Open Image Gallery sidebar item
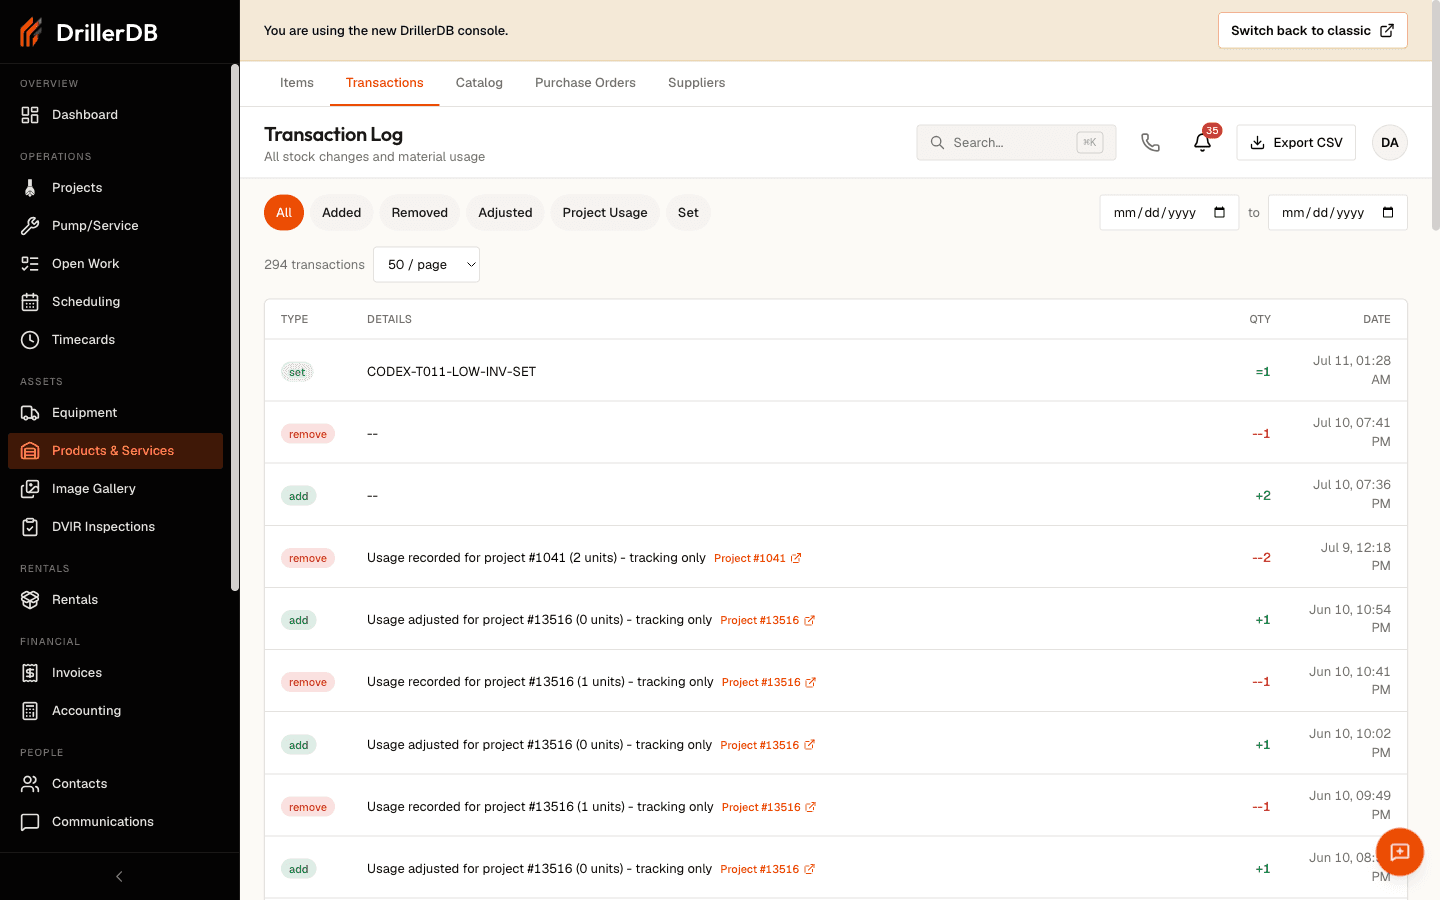The height and width of the screenshot is (900, 1440). (115, 489)
